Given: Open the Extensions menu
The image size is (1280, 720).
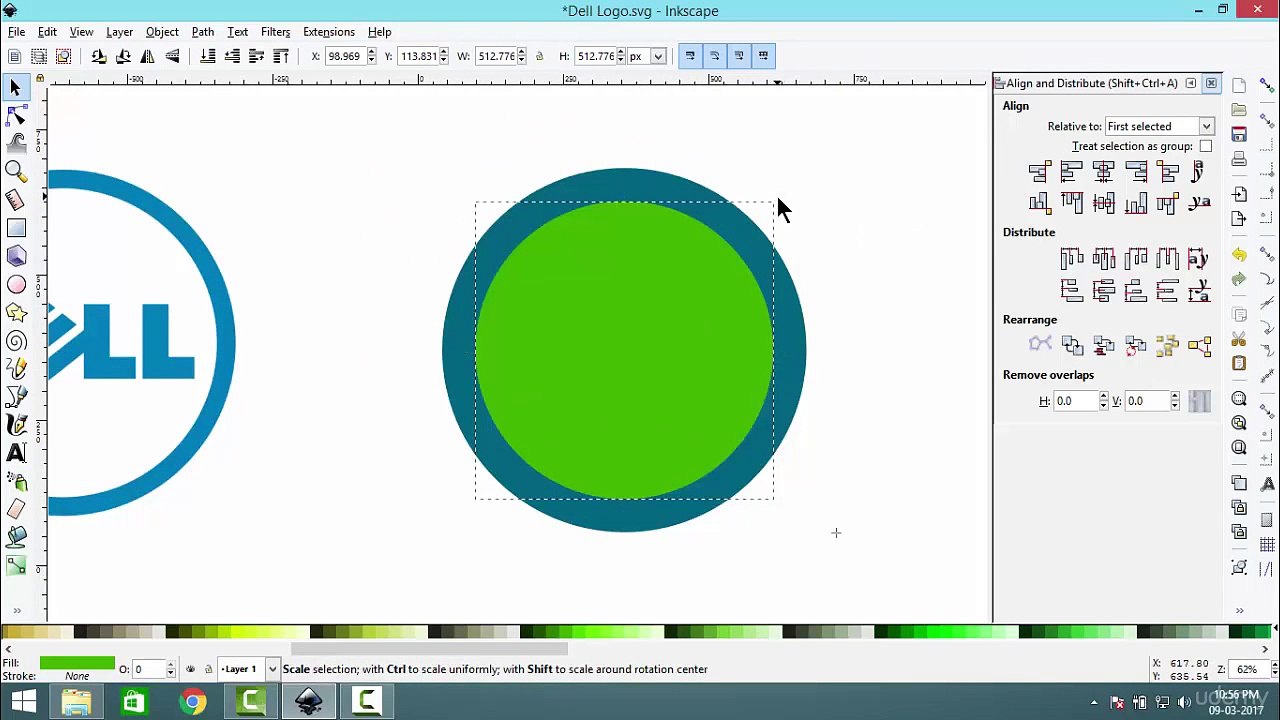Looking at the screenshot, I should click(x=329, y=32).
